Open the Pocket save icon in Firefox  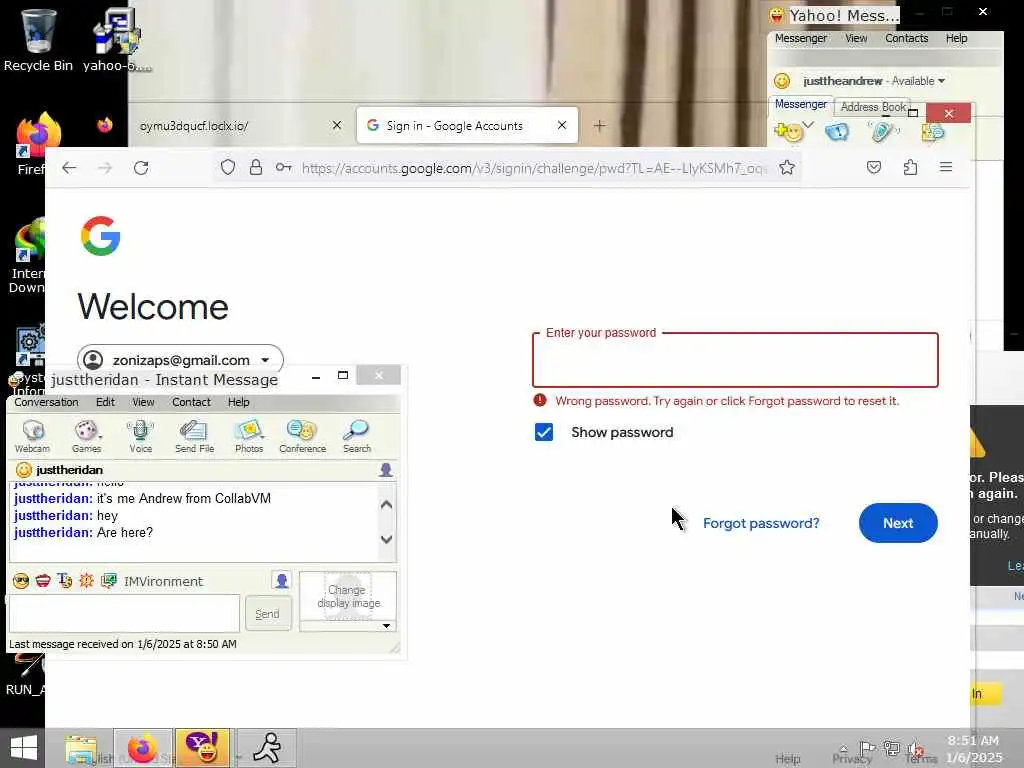coord(874,167)
